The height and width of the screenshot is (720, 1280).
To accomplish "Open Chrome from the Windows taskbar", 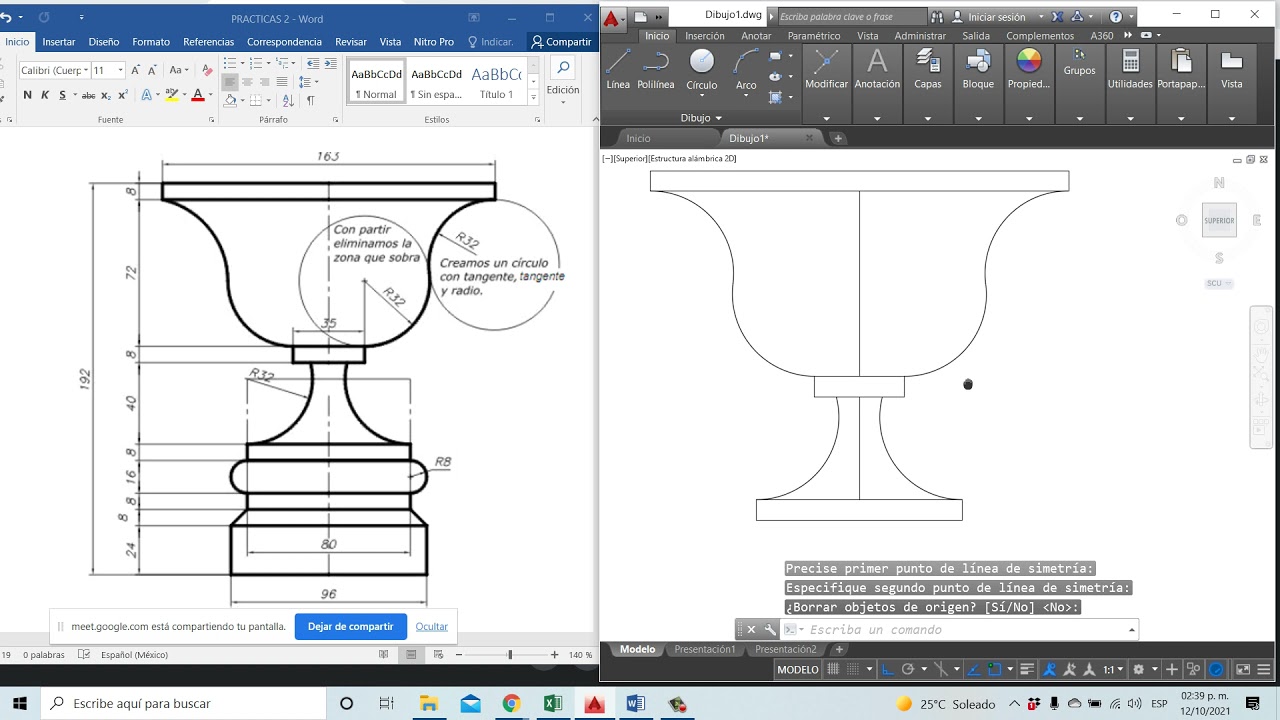I will (x=511, y=703).
